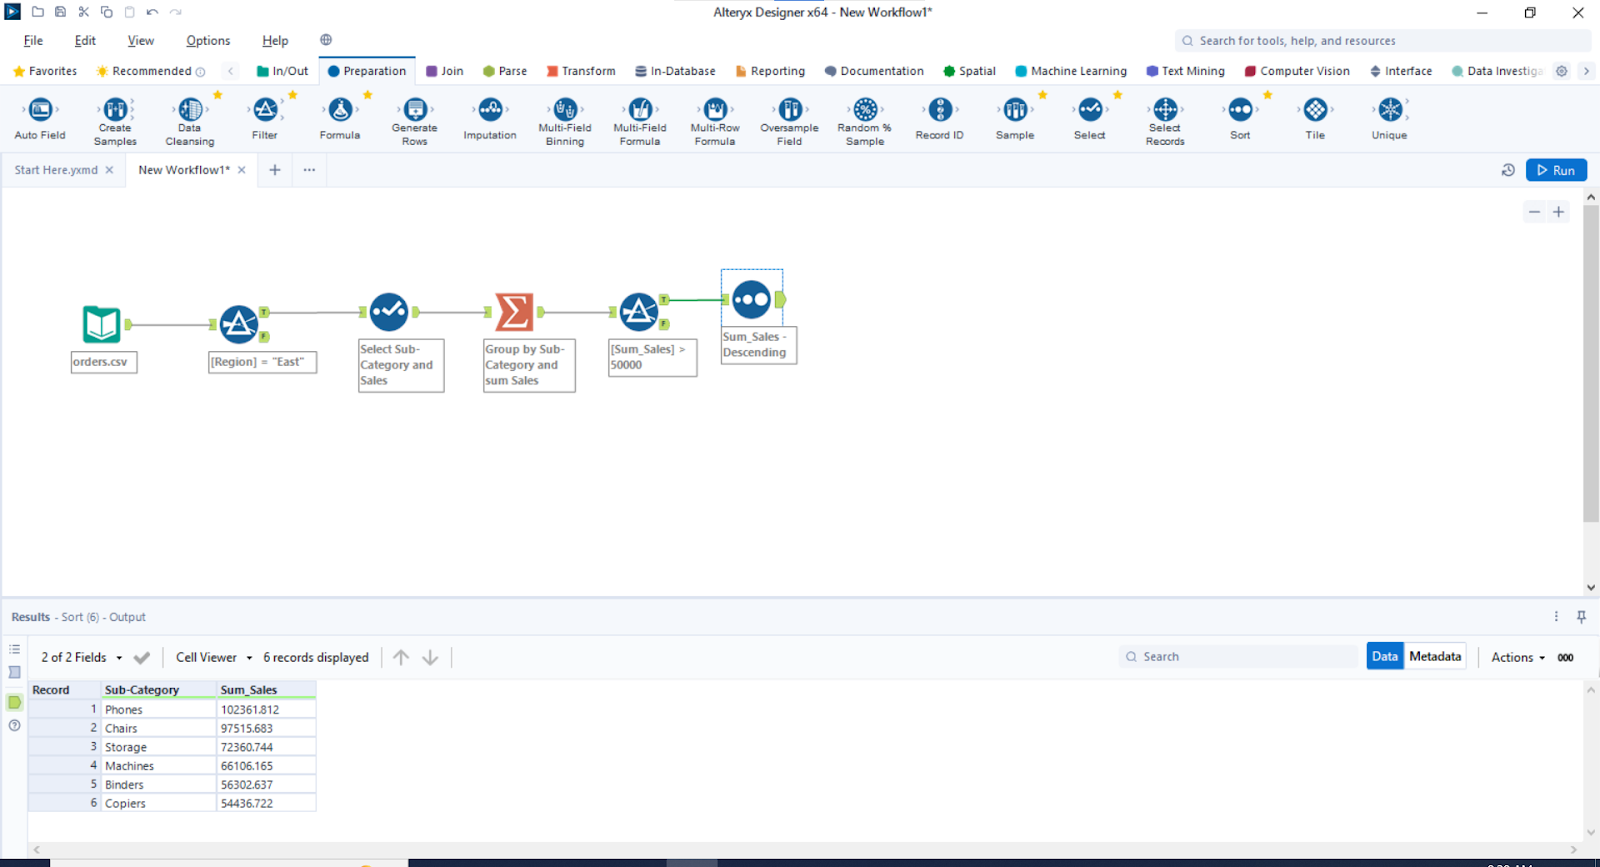Click the global search for tools field
1600x867 pixels.
pyautogui.click(x=1383, y=41)
